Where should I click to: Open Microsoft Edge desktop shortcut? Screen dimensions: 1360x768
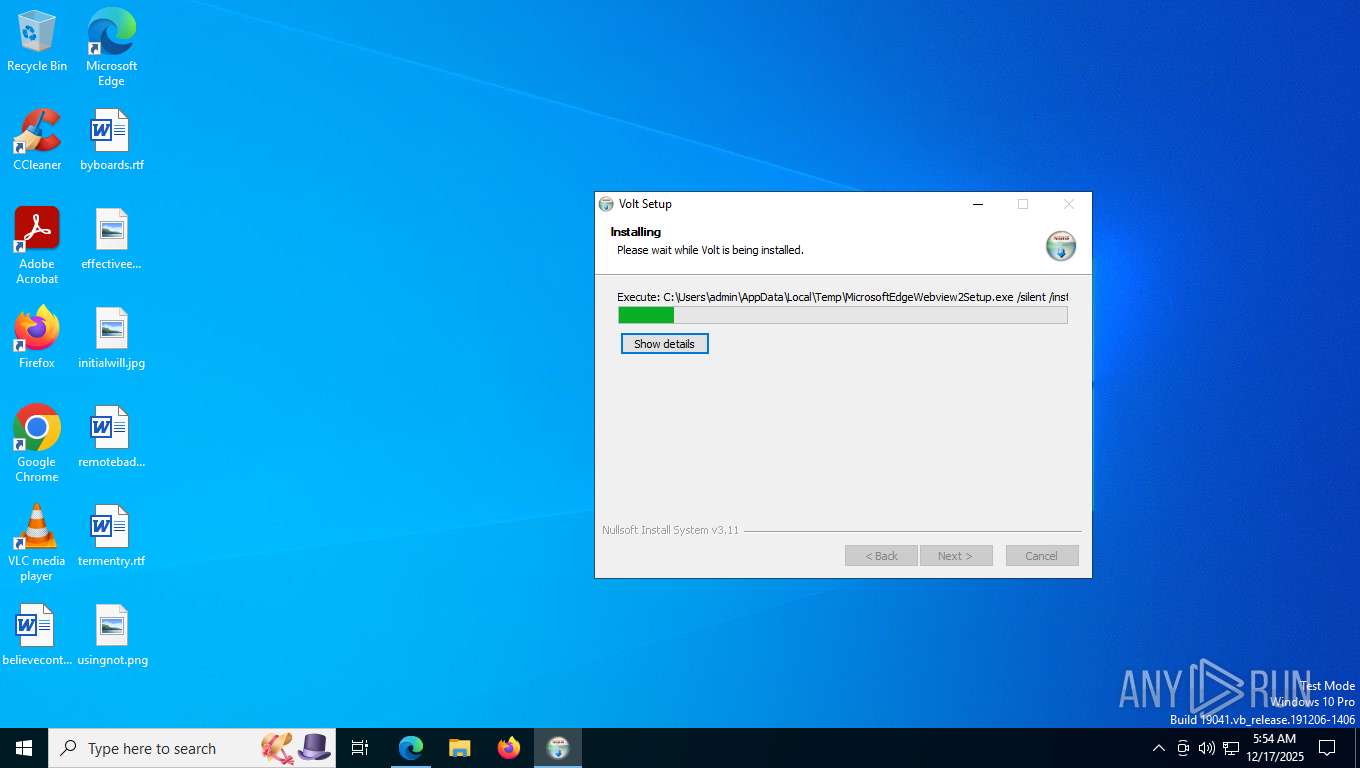[x=111, y=47]
